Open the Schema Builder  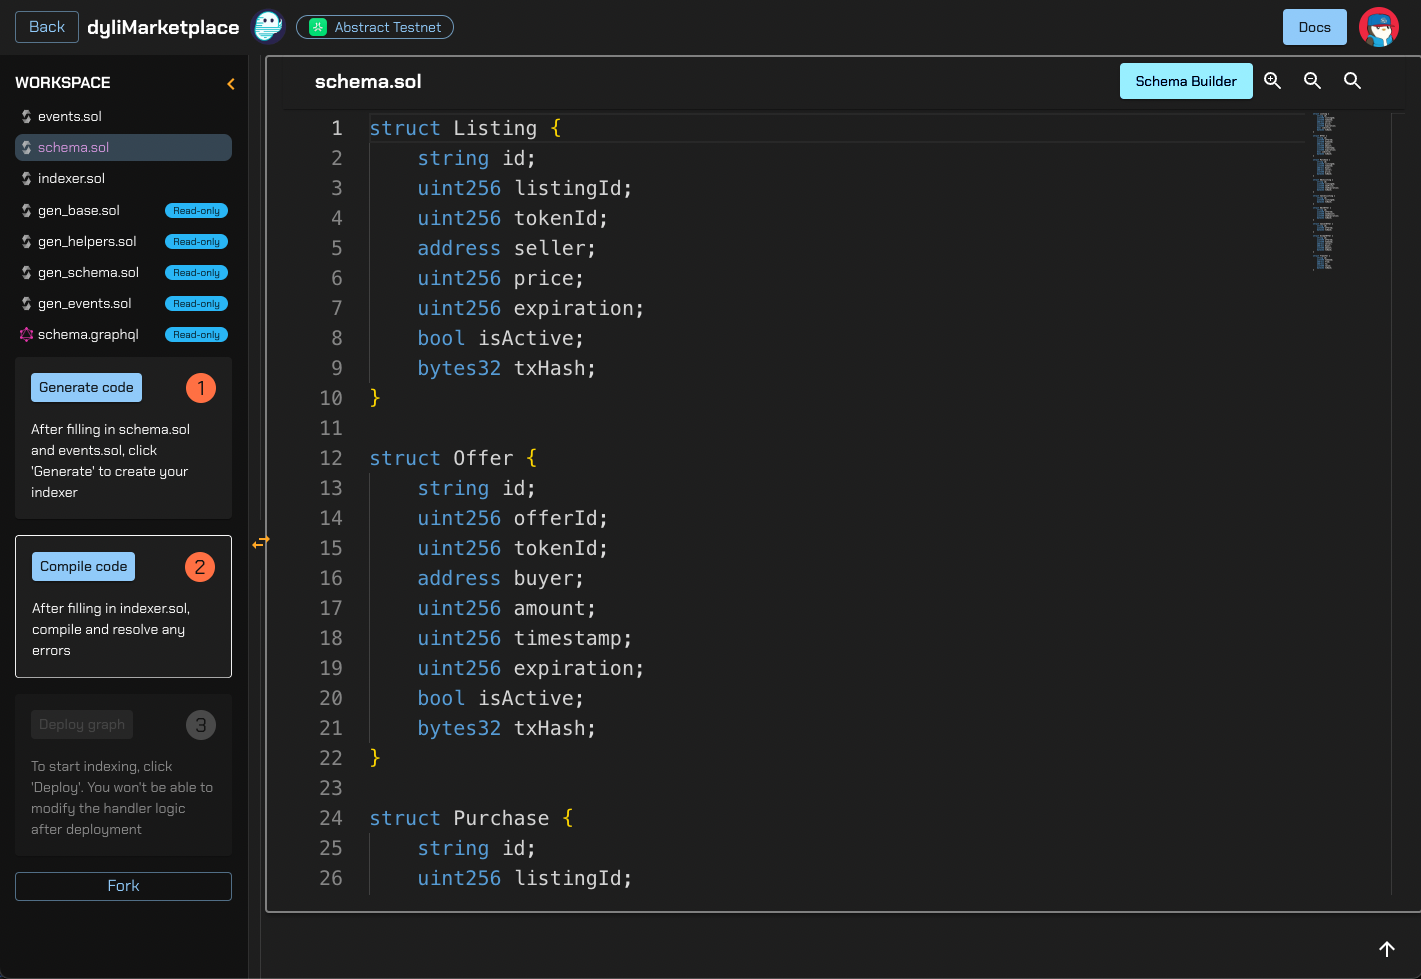click(x=1185, y=81)
